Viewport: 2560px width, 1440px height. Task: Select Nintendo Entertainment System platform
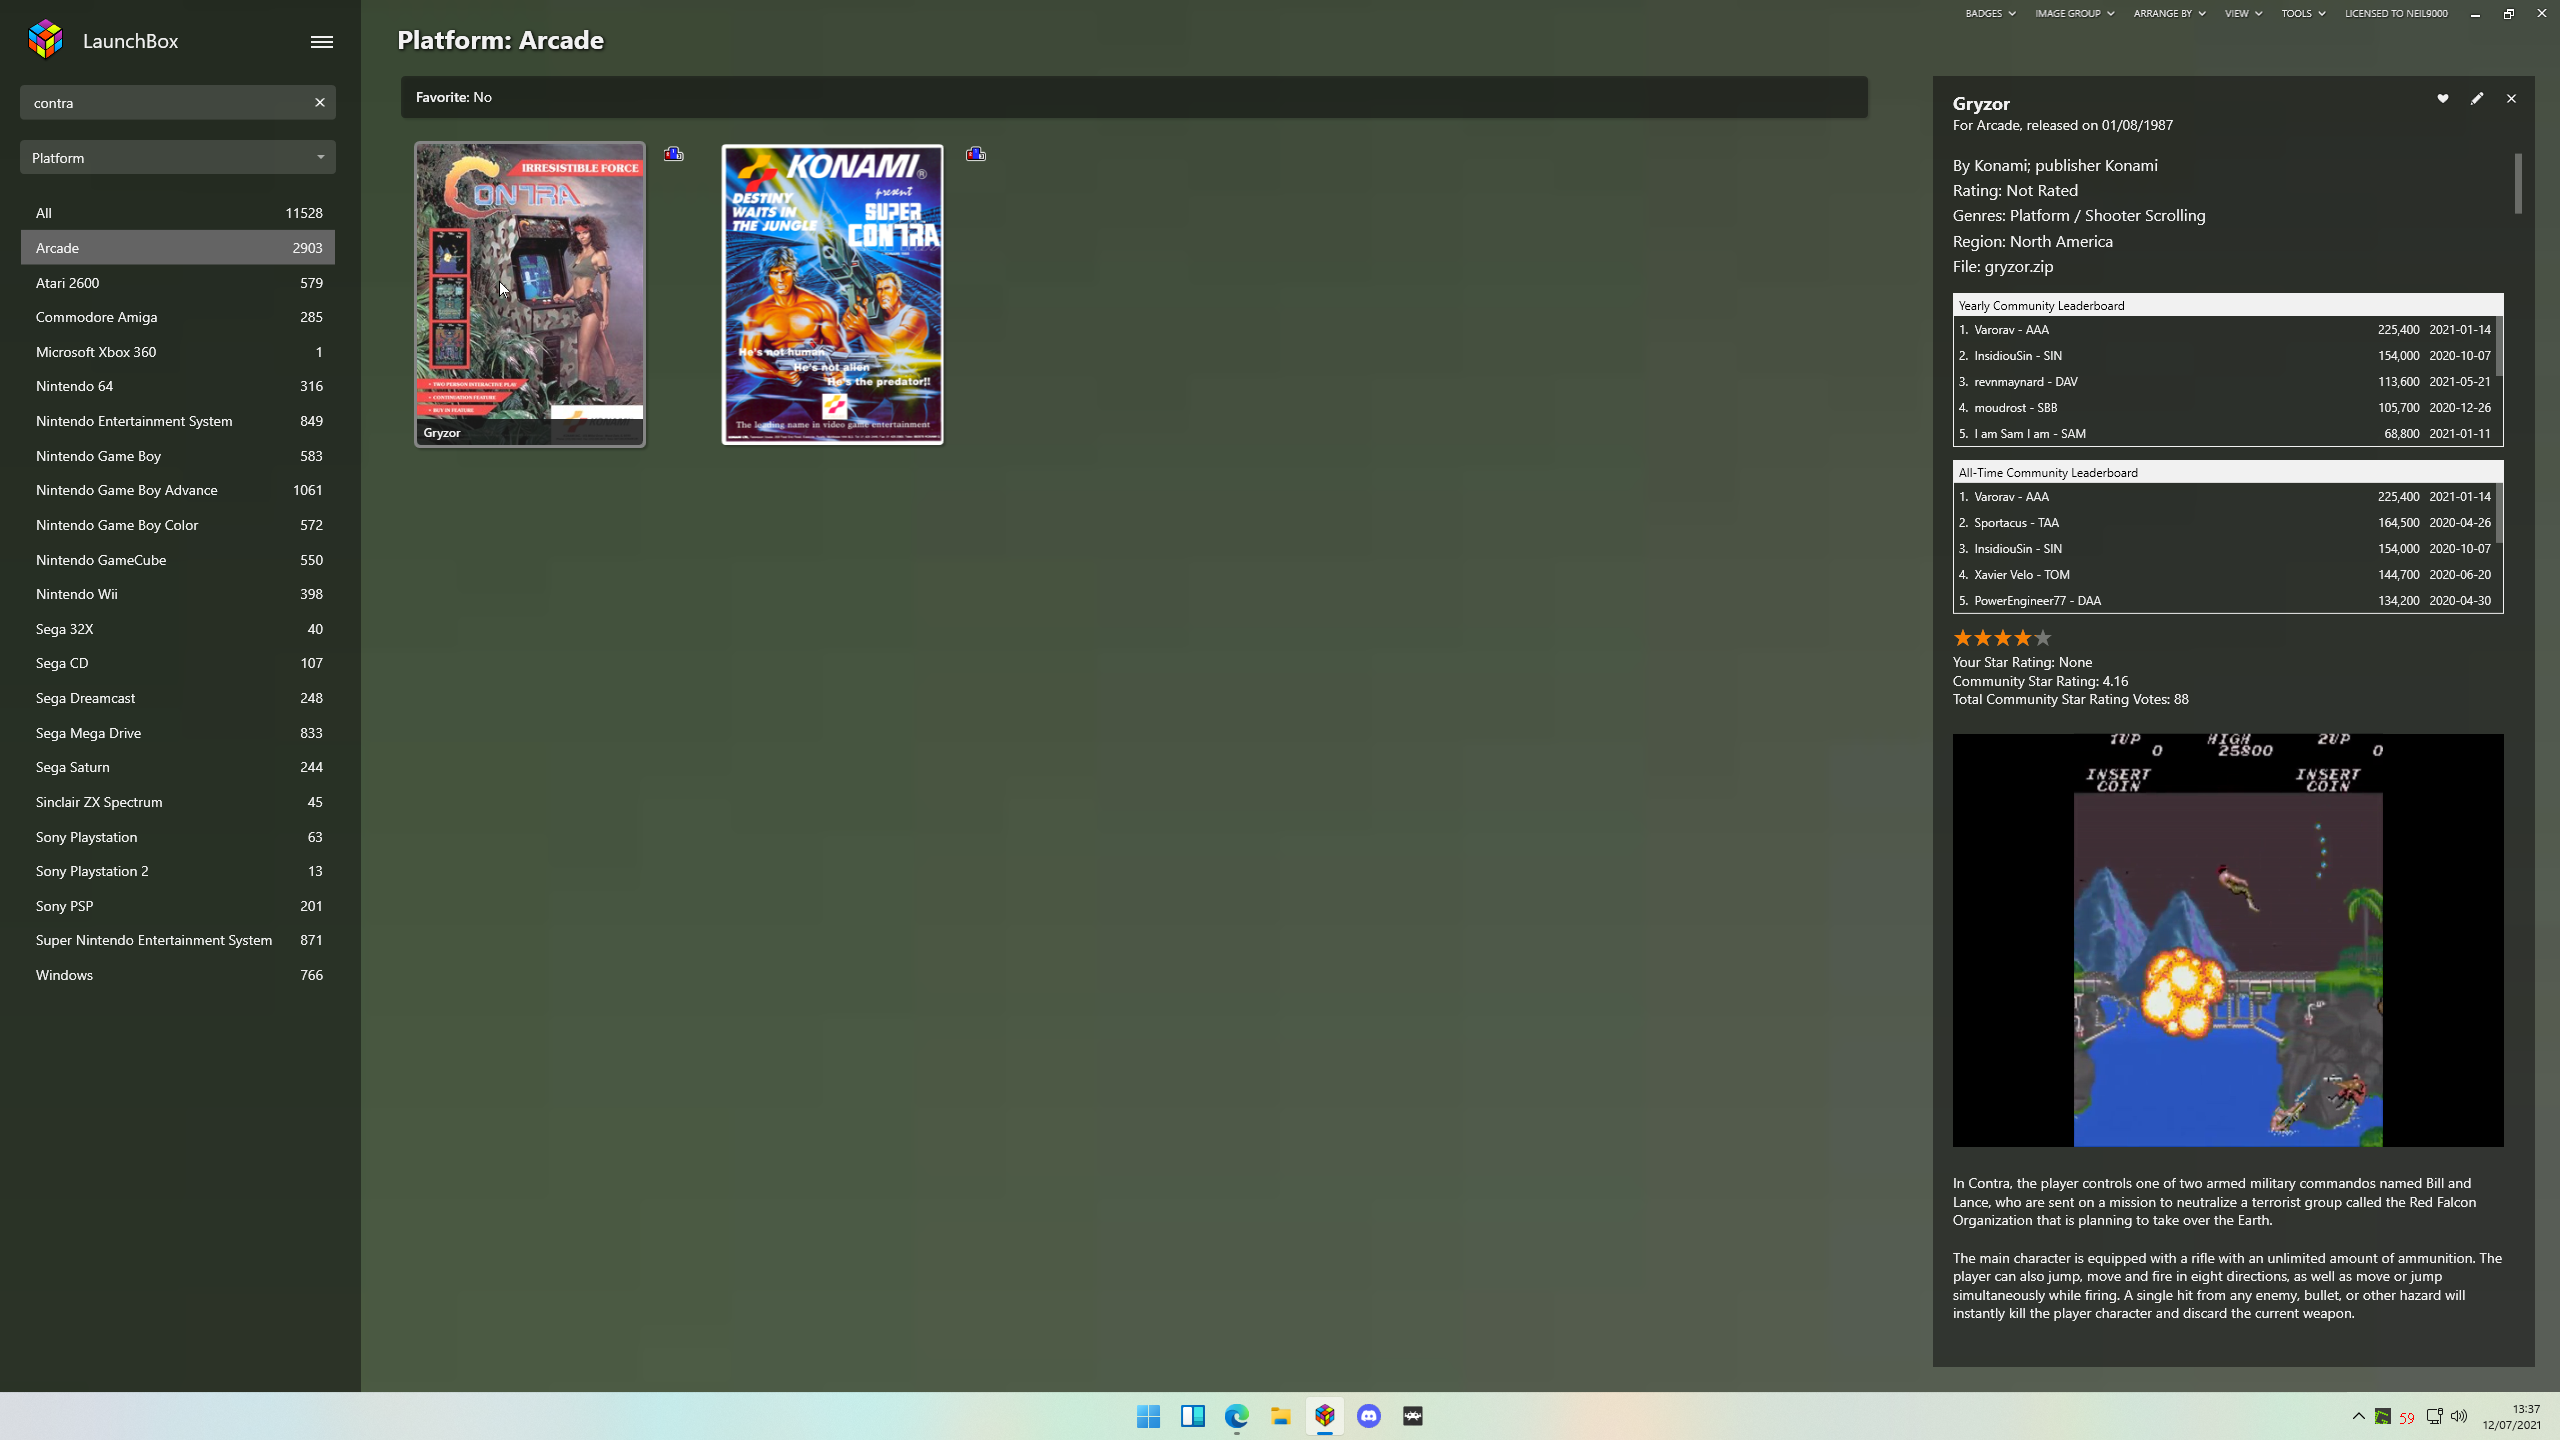pos(178,421)
